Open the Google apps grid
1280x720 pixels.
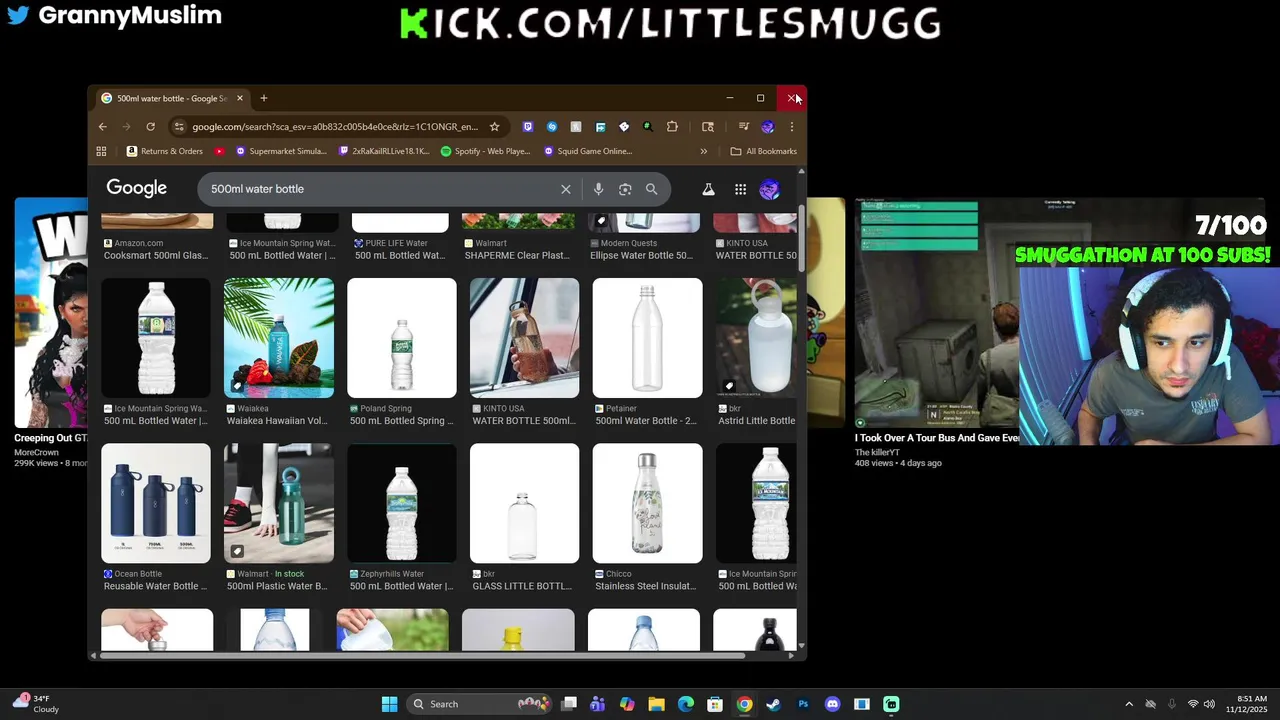740,189
